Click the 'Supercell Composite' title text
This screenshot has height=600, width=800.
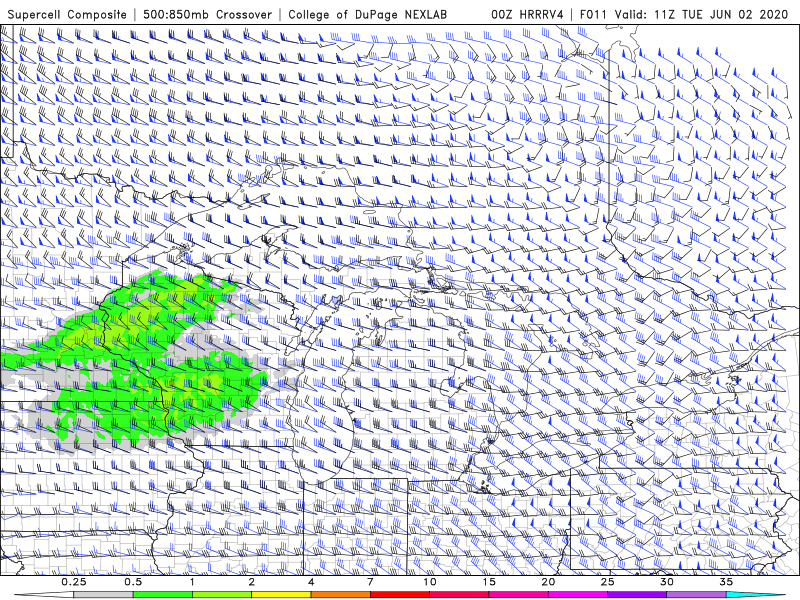pyautogui.click(x=67, y=15)
